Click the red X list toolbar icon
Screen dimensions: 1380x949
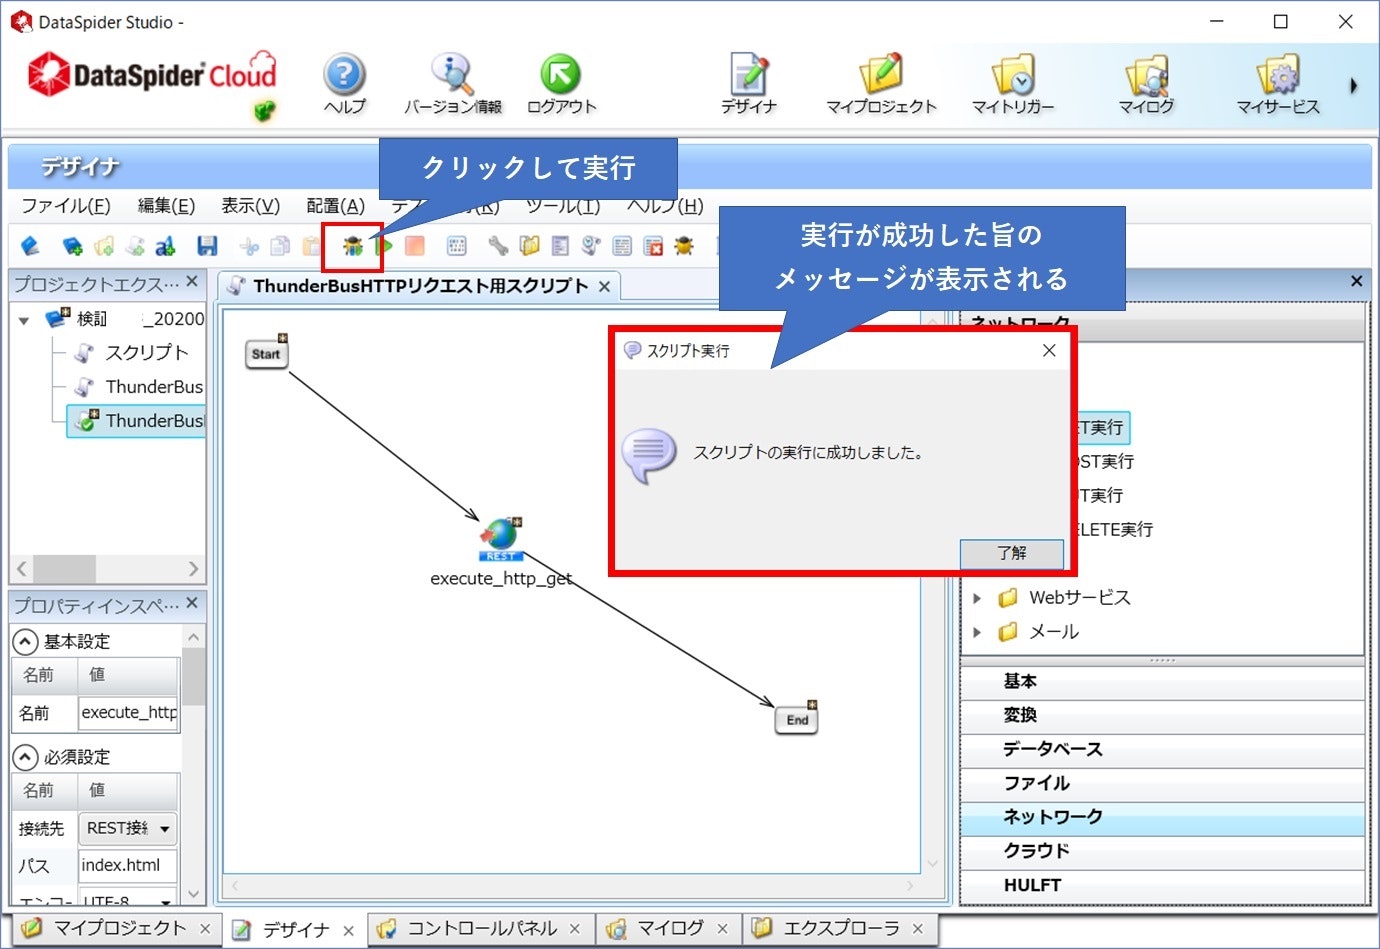point(653,246)
